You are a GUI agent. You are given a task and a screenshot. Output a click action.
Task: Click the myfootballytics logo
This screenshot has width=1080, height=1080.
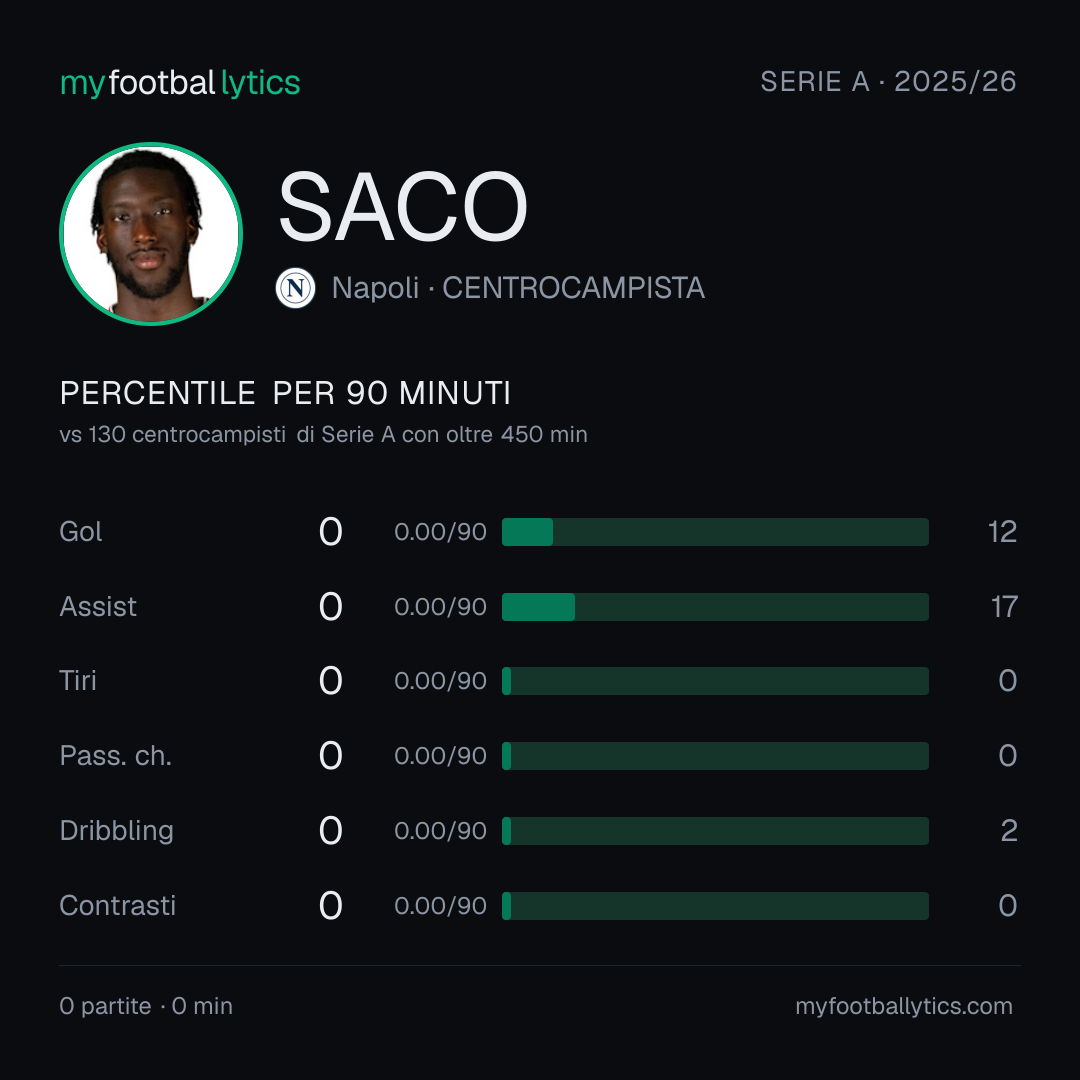[180, 83]
